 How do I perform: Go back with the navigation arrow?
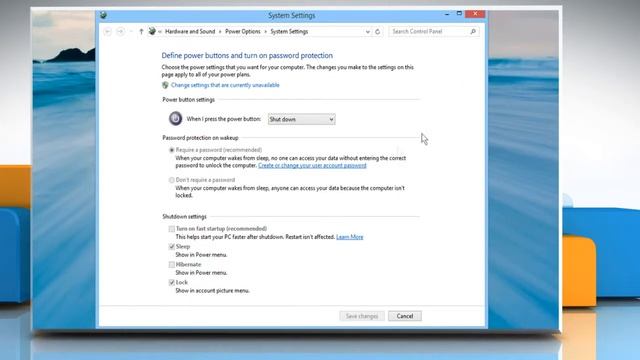(x=108, y=31)
